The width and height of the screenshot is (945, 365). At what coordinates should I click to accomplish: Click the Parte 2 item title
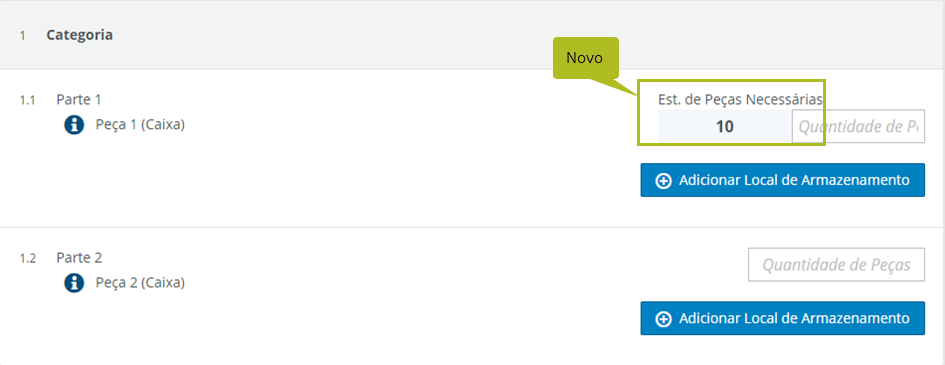point(79,258)
